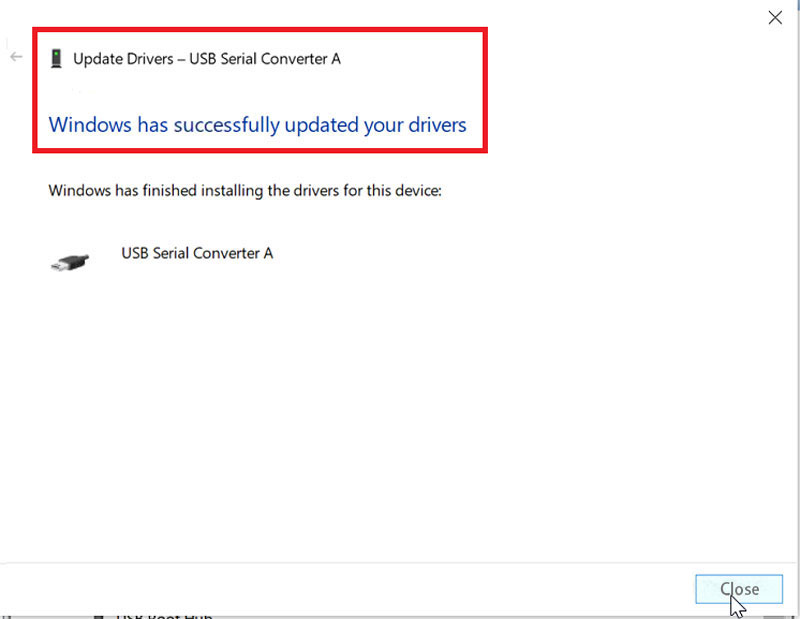Select the 'USB Serial Converter A' device name

(x=197, y=253)
